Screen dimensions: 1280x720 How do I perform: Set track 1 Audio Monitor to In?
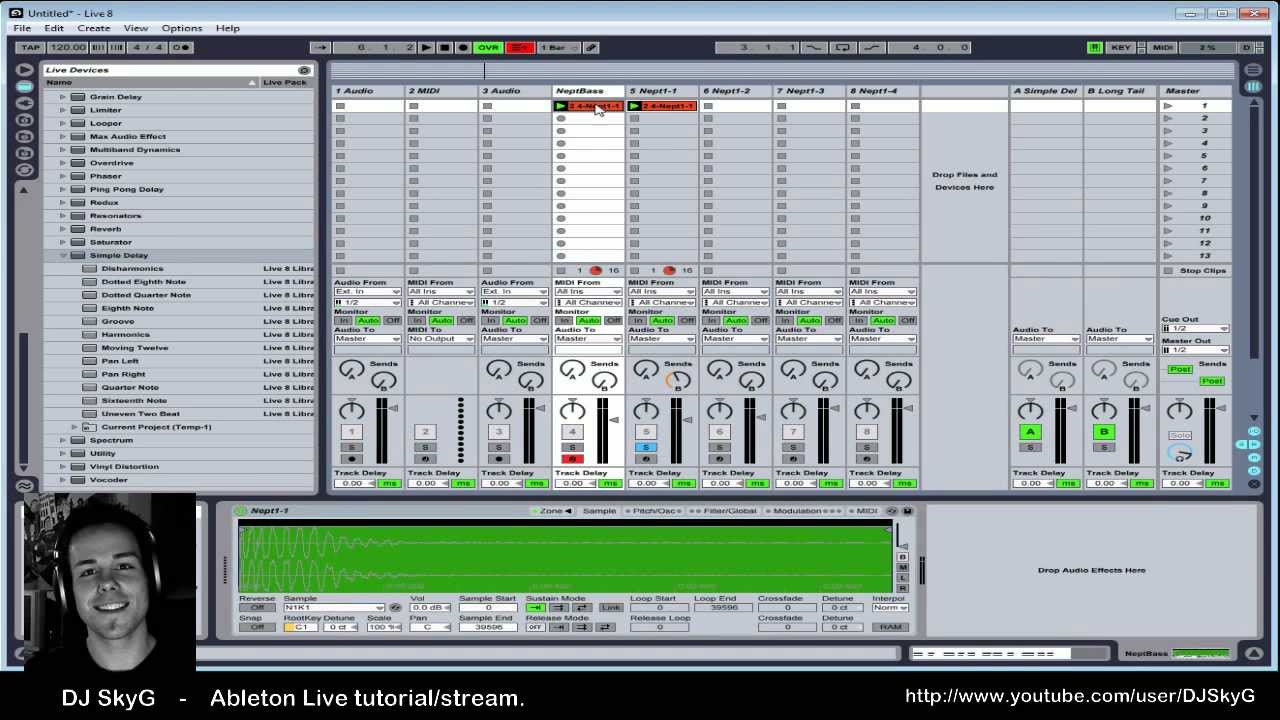click(343, 321)
